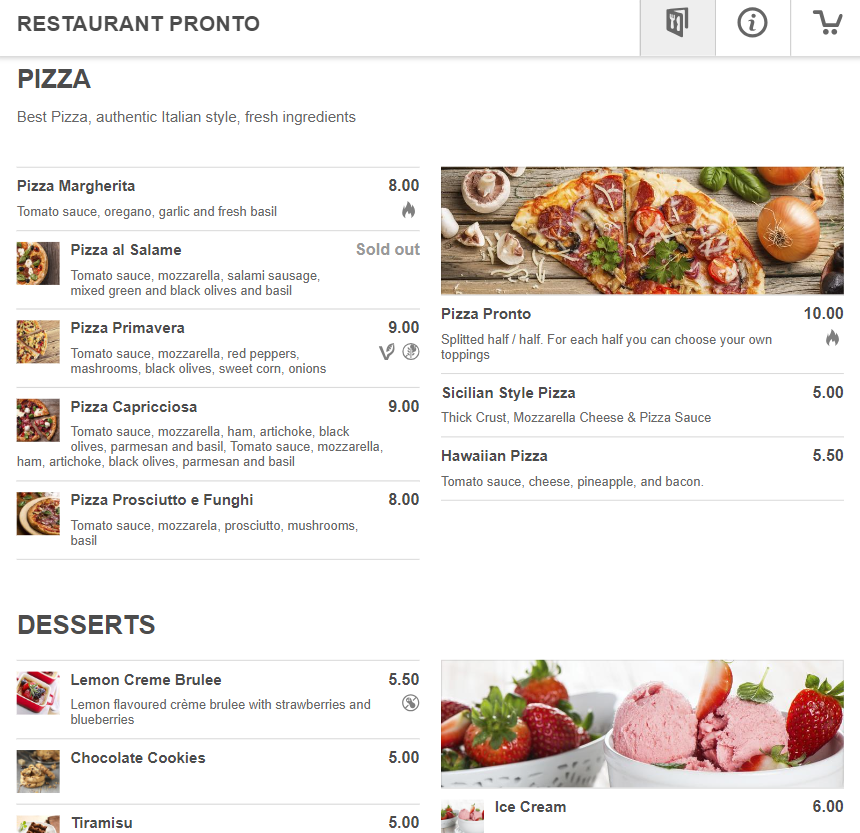Open the Tiramisu dessert item
Screen dimensions: 860x833
(101, 823)
